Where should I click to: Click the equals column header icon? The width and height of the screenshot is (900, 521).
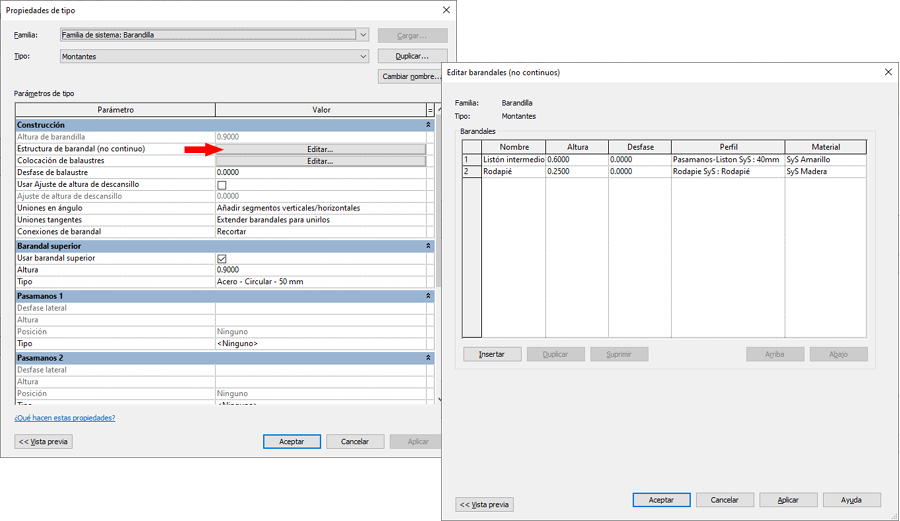click(x=430, y=110)
